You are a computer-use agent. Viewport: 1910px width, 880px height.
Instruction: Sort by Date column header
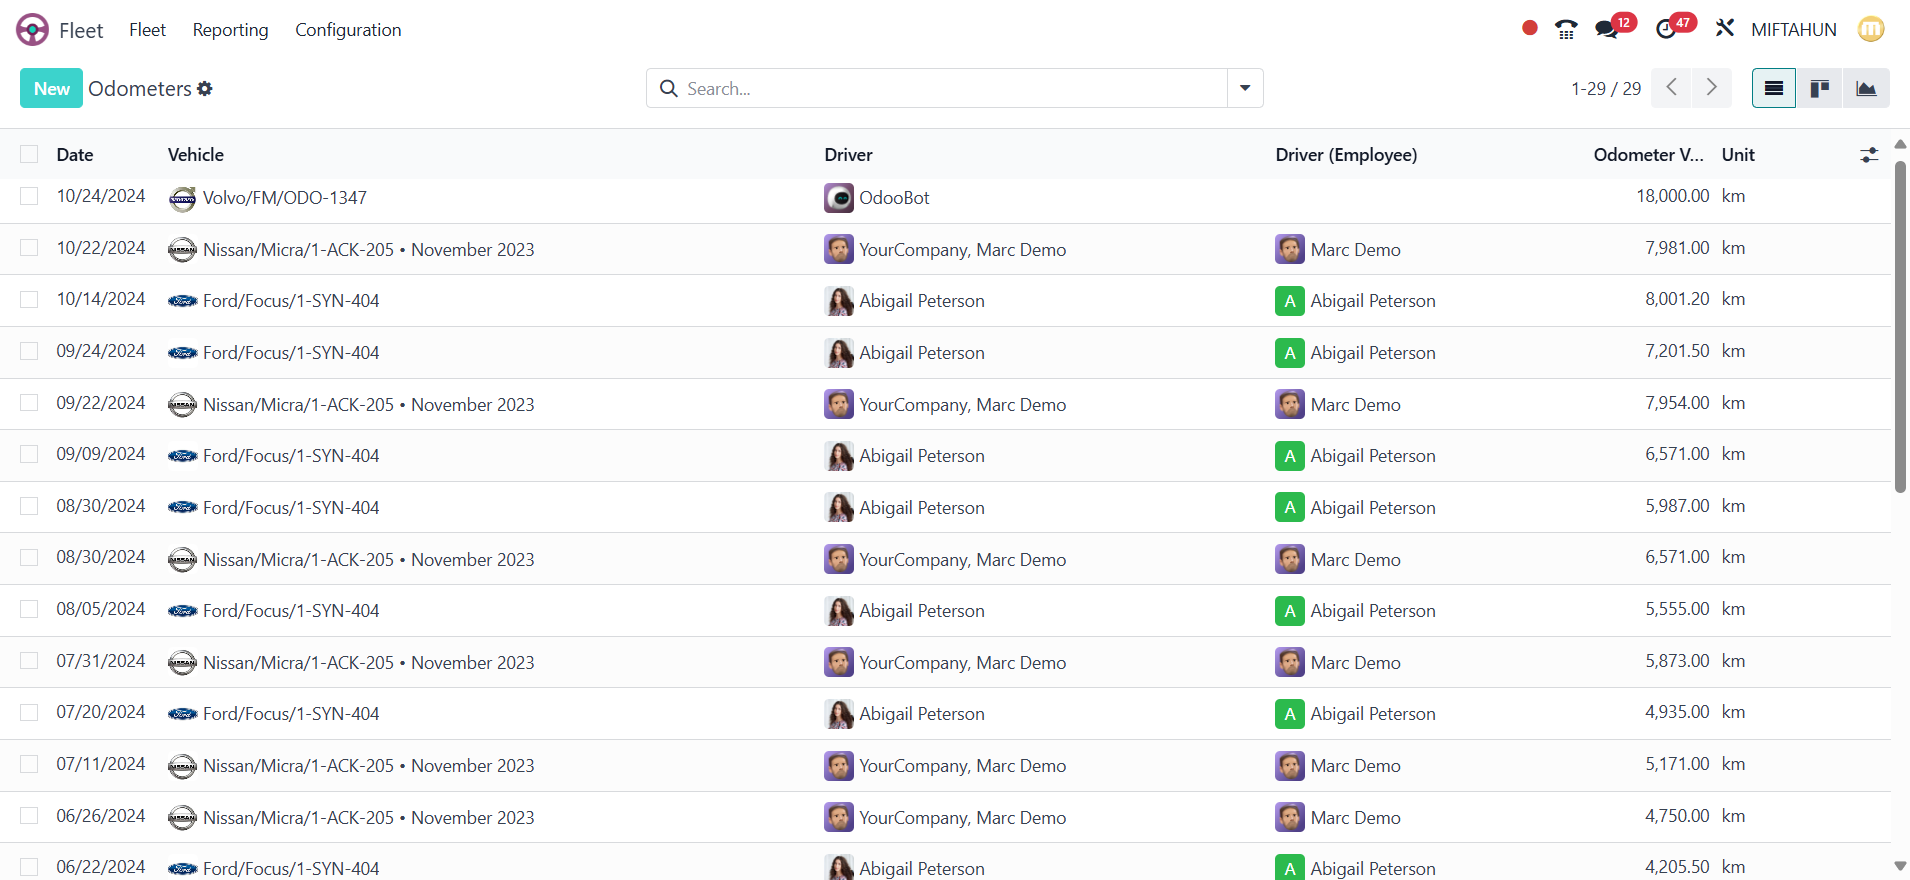[75, 155]
